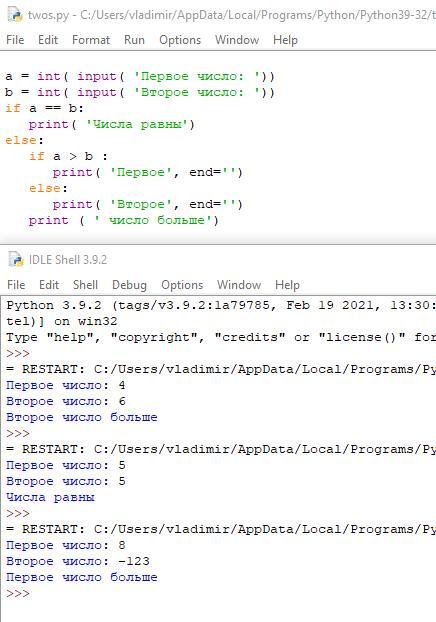Open the editor File menu

15,40
